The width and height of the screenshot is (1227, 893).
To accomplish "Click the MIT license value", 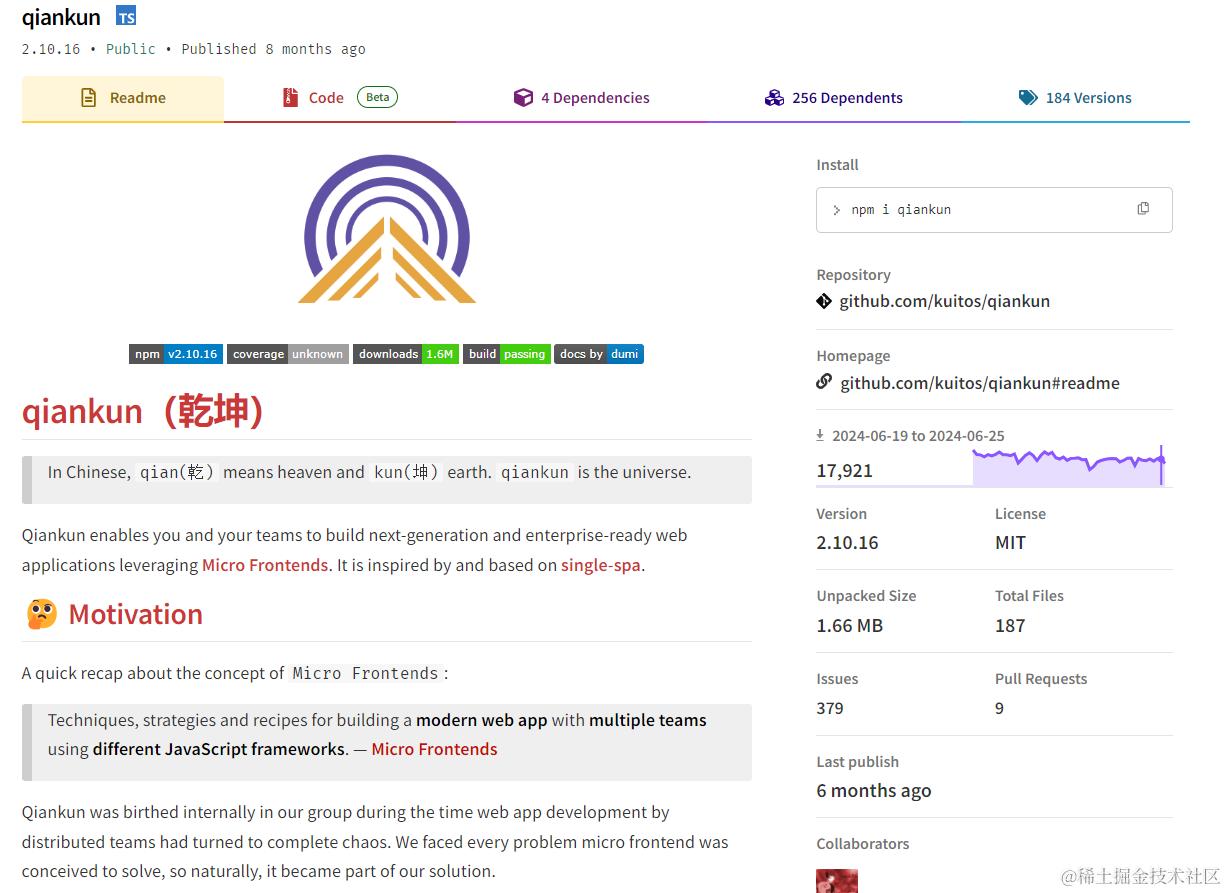I will pos(1010,543).
